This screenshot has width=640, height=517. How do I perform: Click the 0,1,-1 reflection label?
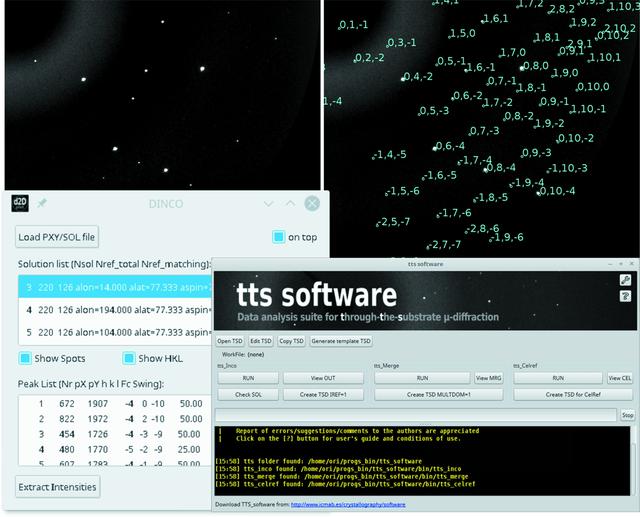[x=353, y=25]
